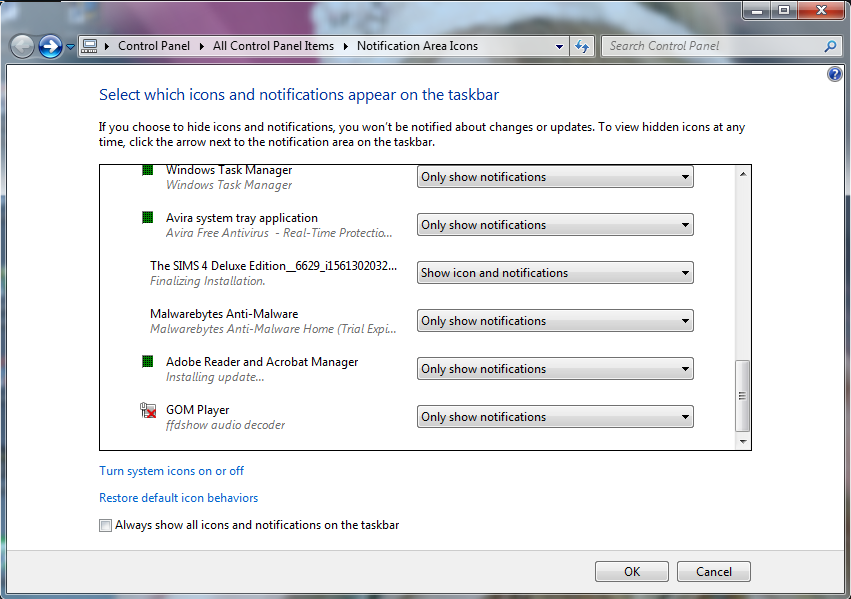Screen dimensions: 851x599
Task: Enable Always show all icons checkbox
Action: 105,525
